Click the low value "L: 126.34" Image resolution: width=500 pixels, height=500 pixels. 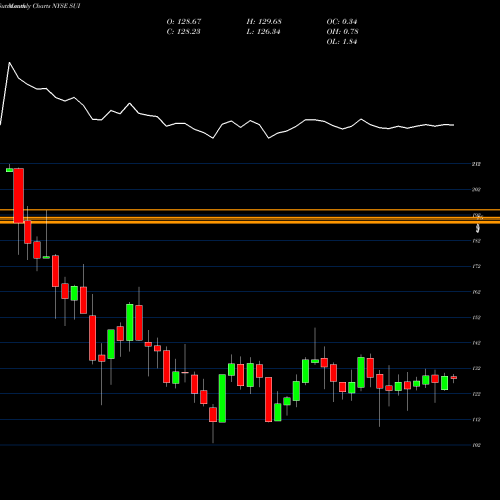coord(263,32)
